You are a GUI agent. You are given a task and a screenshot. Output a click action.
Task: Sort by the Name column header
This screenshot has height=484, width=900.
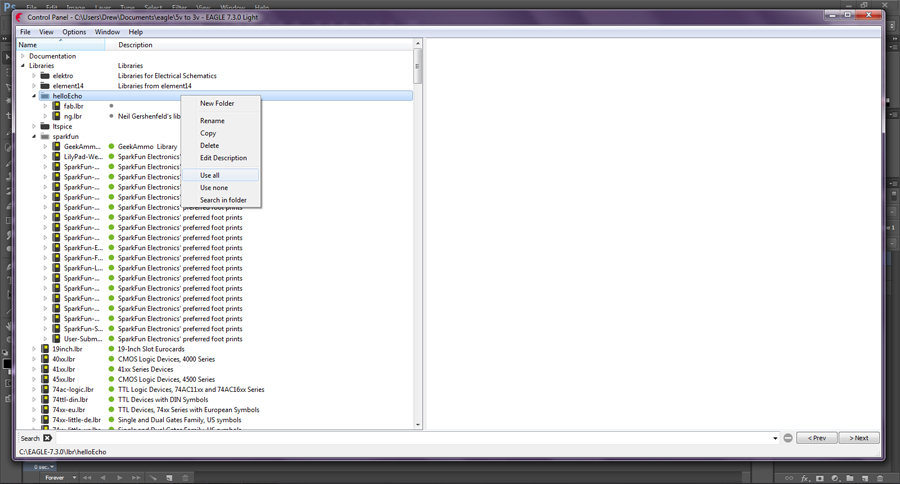click(x=60, y=45)
